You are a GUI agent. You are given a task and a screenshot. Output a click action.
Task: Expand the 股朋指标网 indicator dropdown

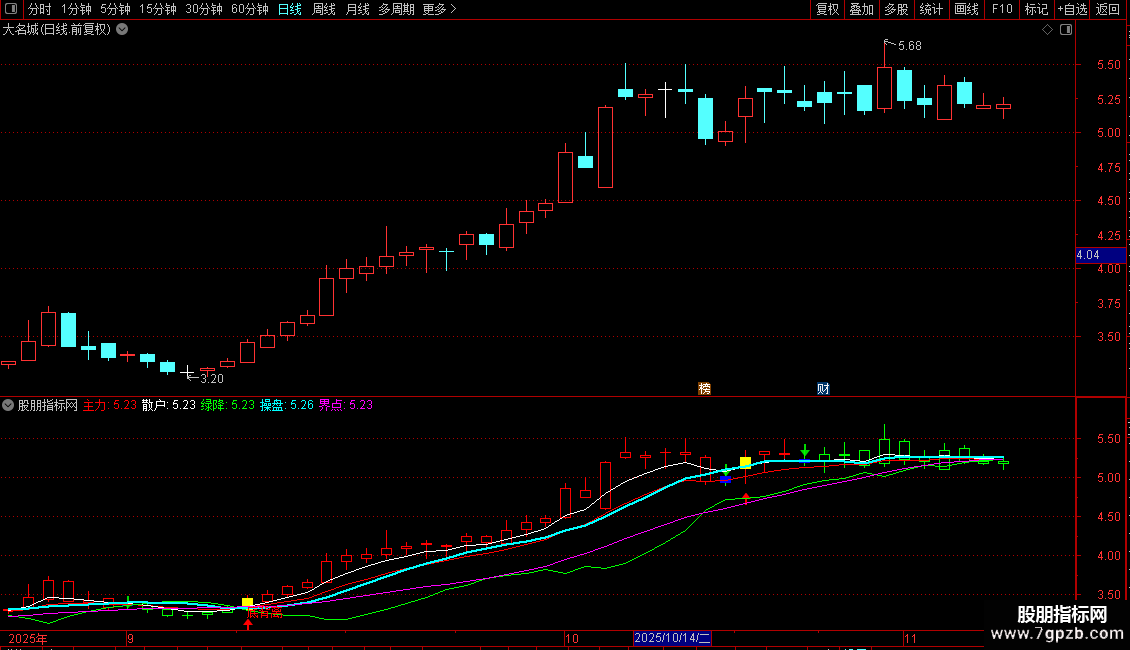tap(8, 405)
